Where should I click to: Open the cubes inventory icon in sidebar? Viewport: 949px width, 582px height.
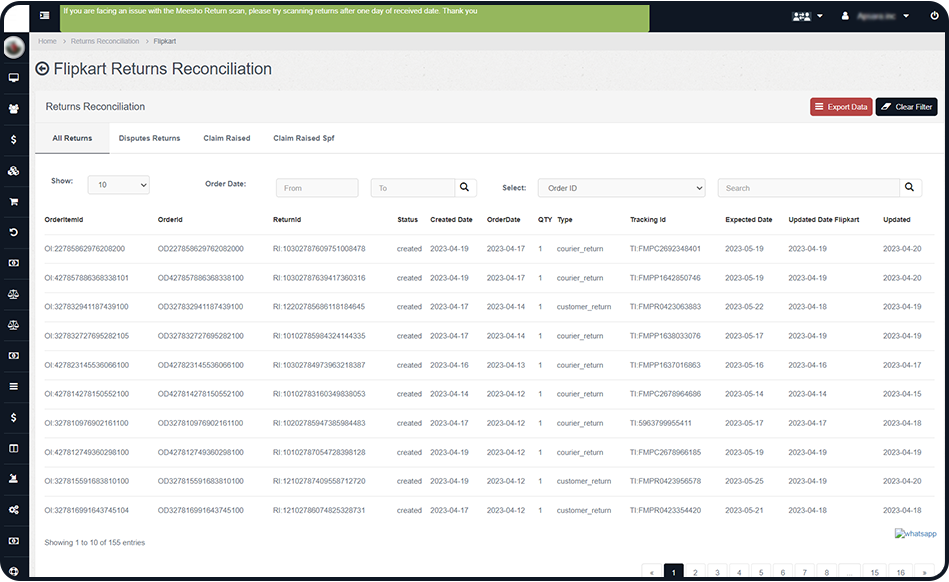pyautogui.click(x=13, y=171)
